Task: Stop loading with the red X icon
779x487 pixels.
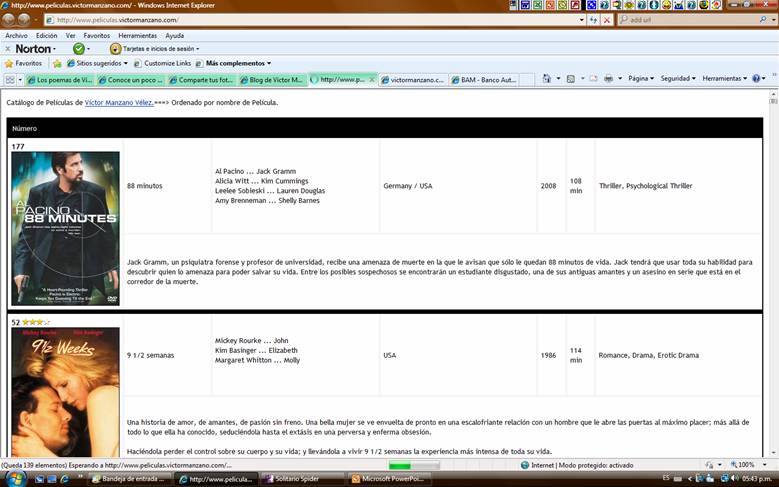Action: coord(607,19)
